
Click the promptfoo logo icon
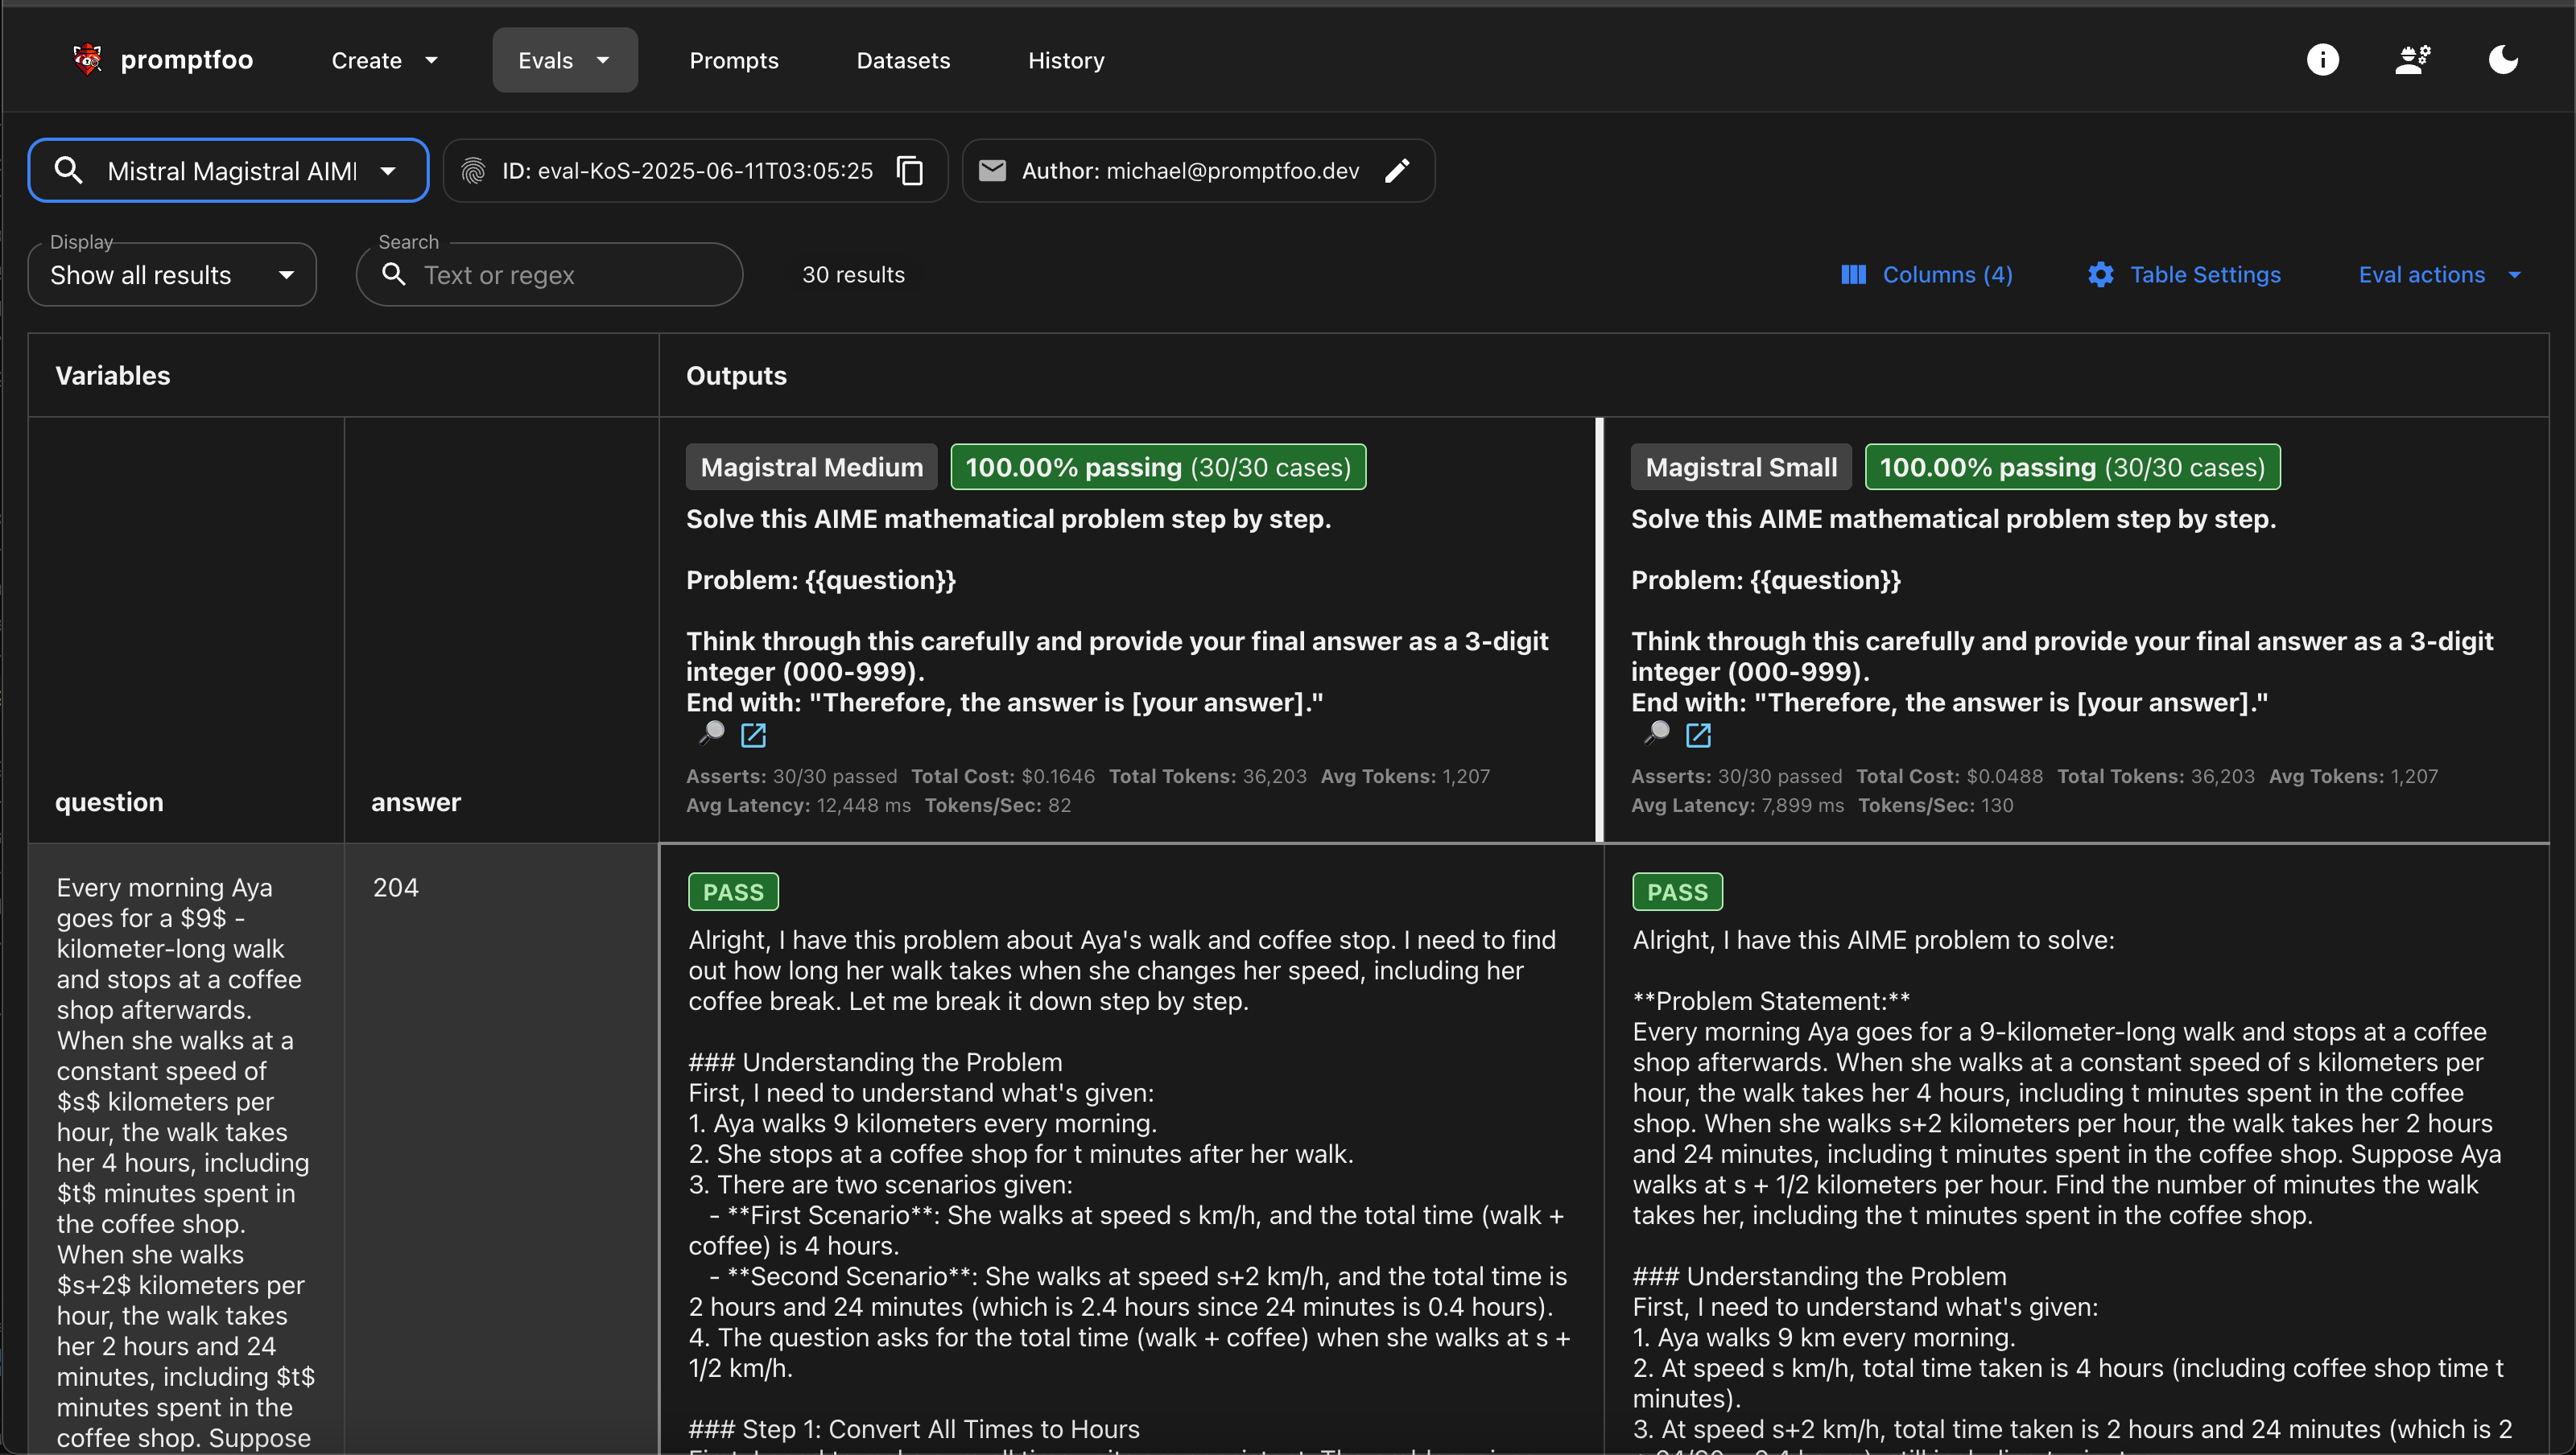click(x=88, y=60)
